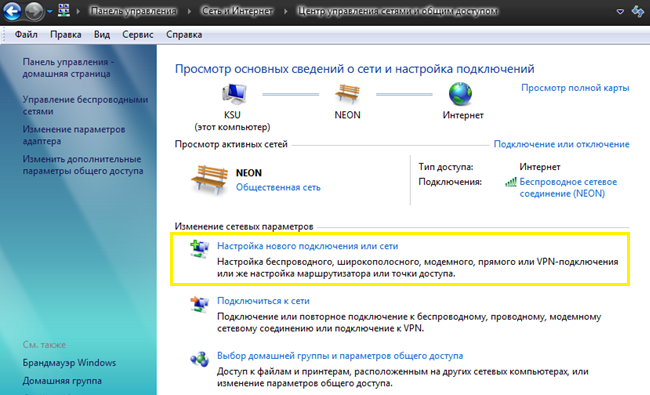This screenshot has height=395, width=650.
Task: Open the Файл menu
Action: pyautogui.click(x=26, y=34)
